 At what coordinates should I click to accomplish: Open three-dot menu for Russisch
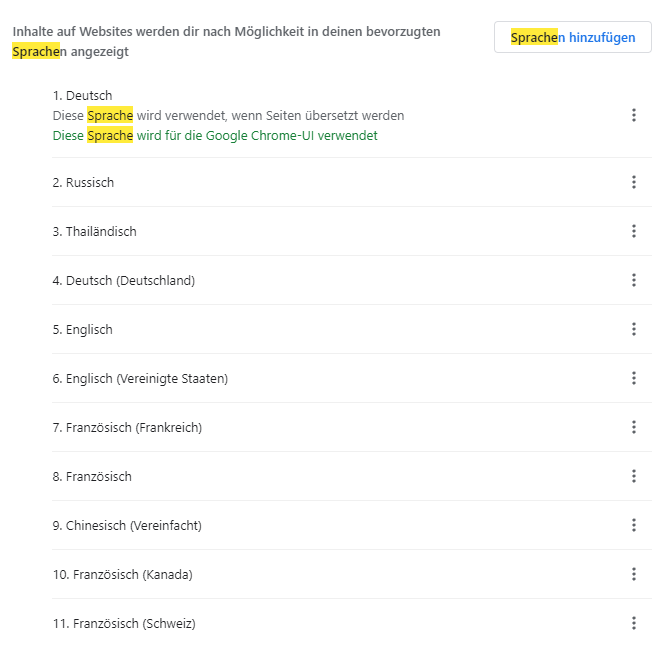(633, 182)
